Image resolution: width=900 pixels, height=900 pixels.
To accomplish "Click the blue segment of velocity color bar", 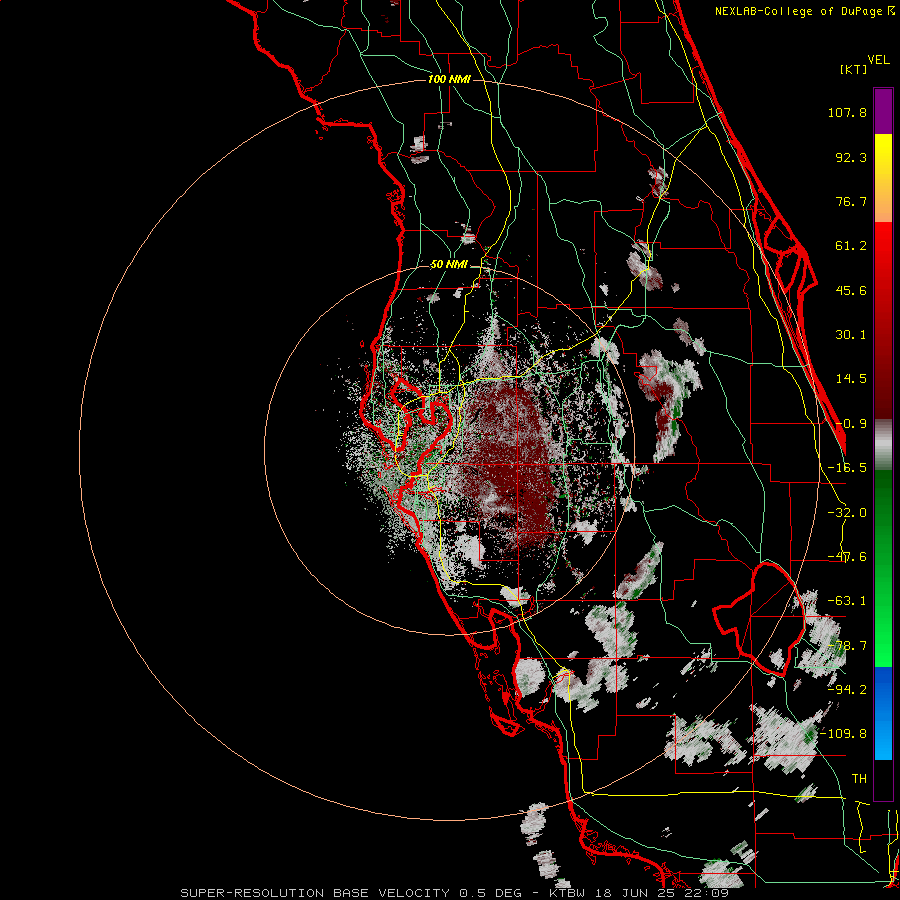I will [883, 713].
